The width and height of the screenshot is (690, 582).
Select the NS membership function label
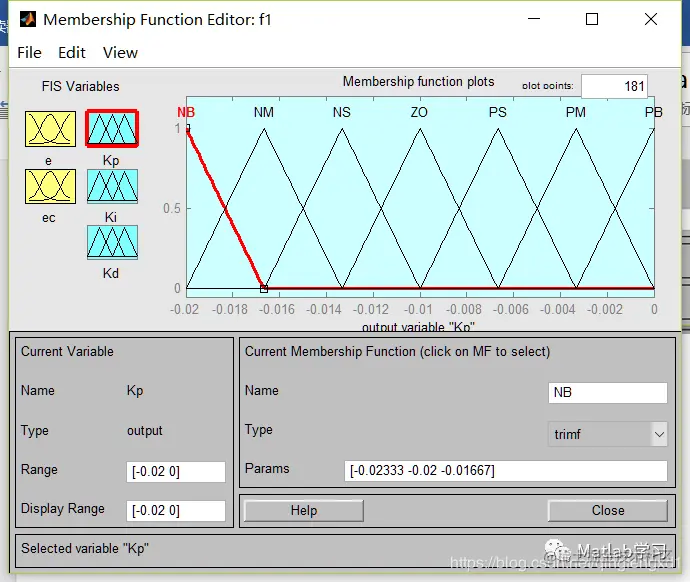point(341,112)
